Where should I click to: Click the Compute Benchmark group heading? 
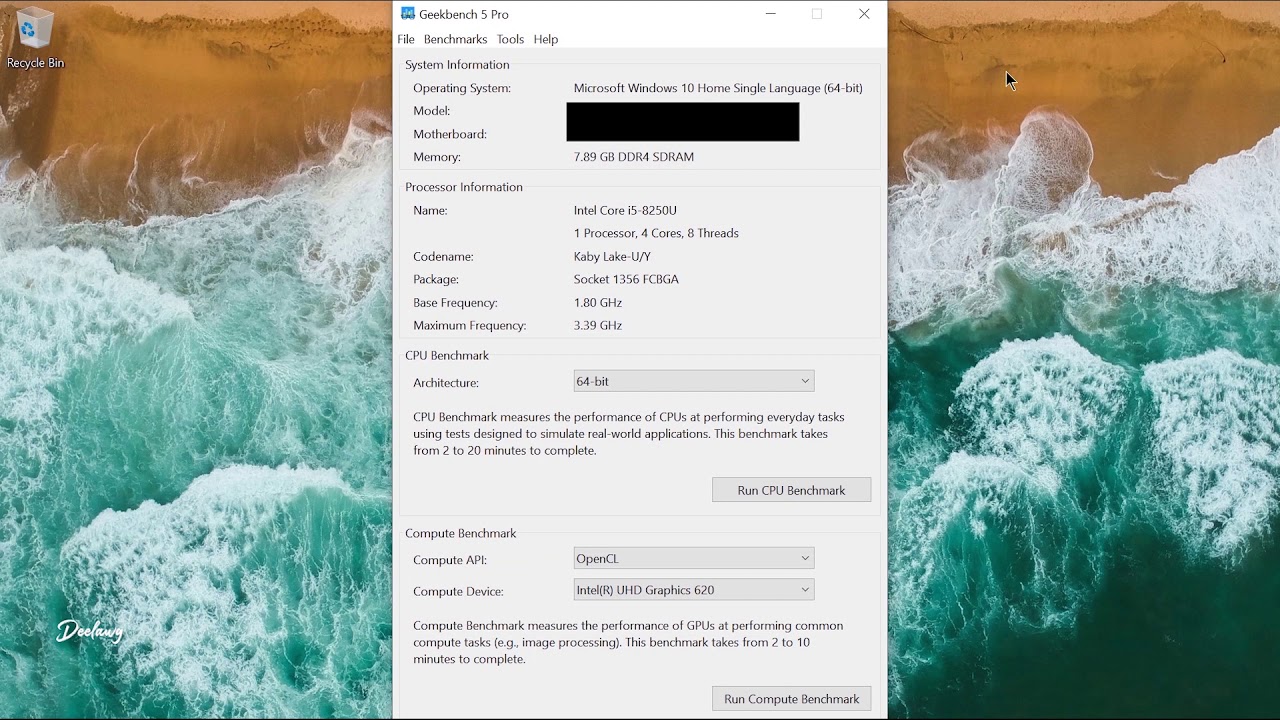[461, 533]
